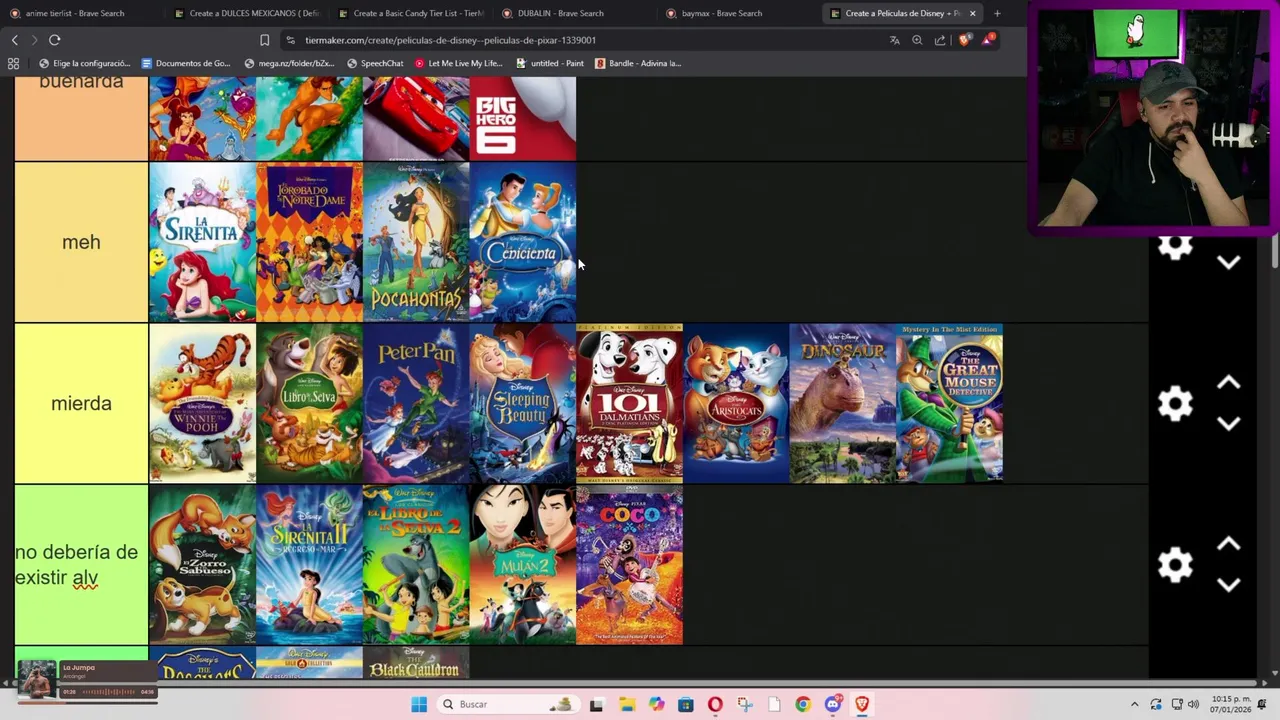
Task: Open the Windows Start menu
Action: (419, 704)
